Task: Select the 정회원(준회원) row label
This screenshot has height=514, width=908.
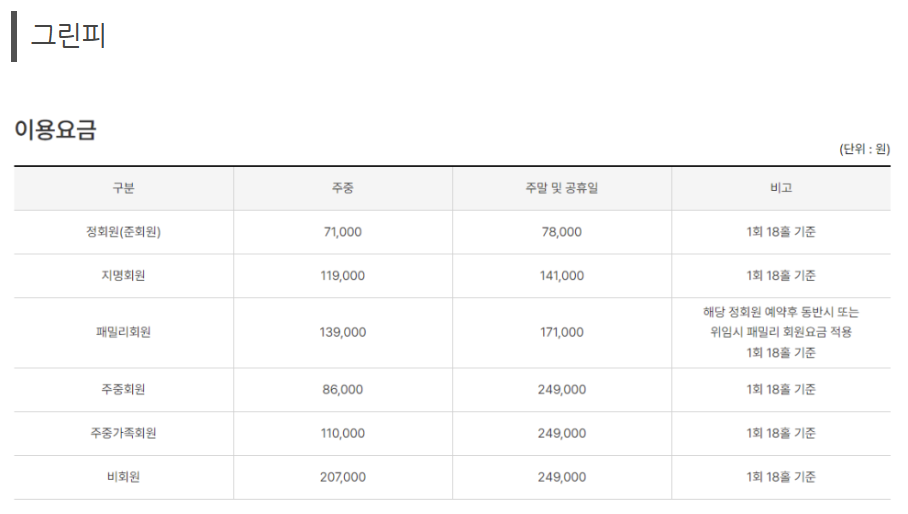Action: [123, 232]
